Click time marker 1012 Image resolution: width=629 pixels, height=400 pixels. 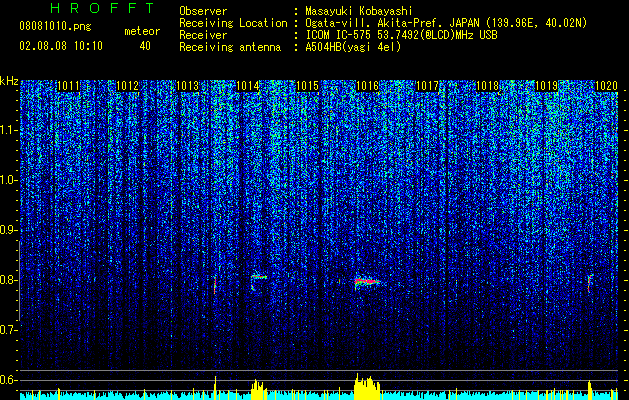(128, 86)
